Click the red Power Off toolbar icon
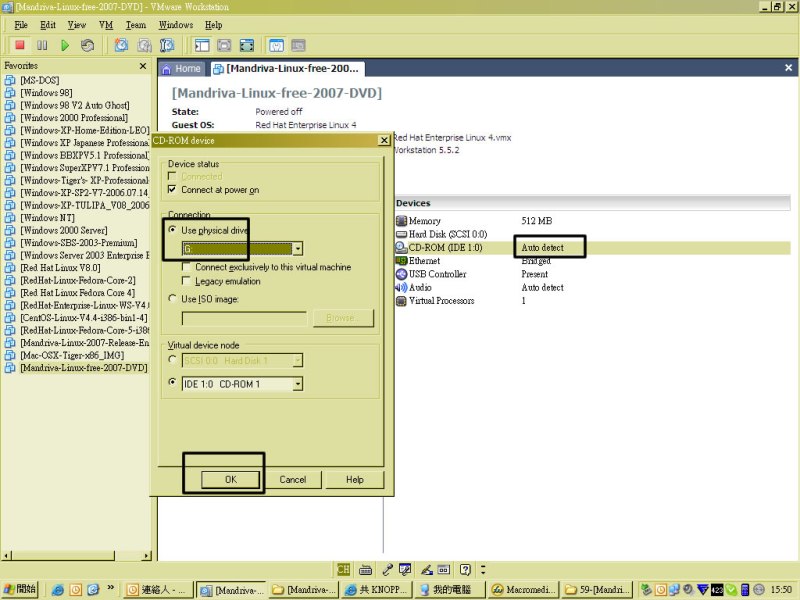 click(x=20, y=45)
